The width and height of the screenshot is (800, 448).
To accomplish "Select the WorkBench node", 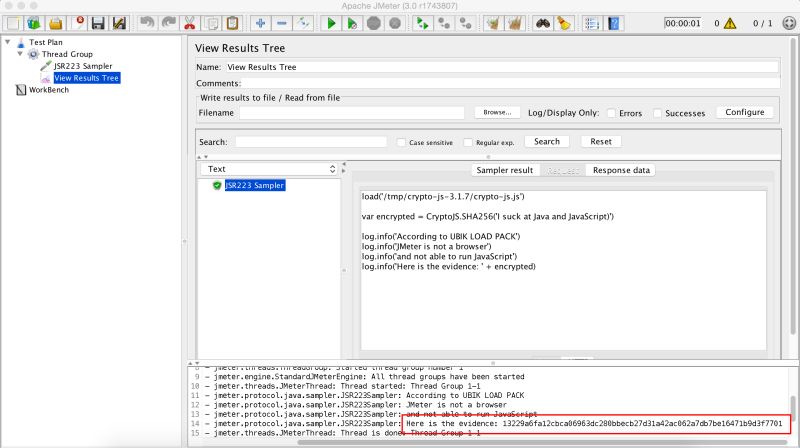I will click(48, 90).
